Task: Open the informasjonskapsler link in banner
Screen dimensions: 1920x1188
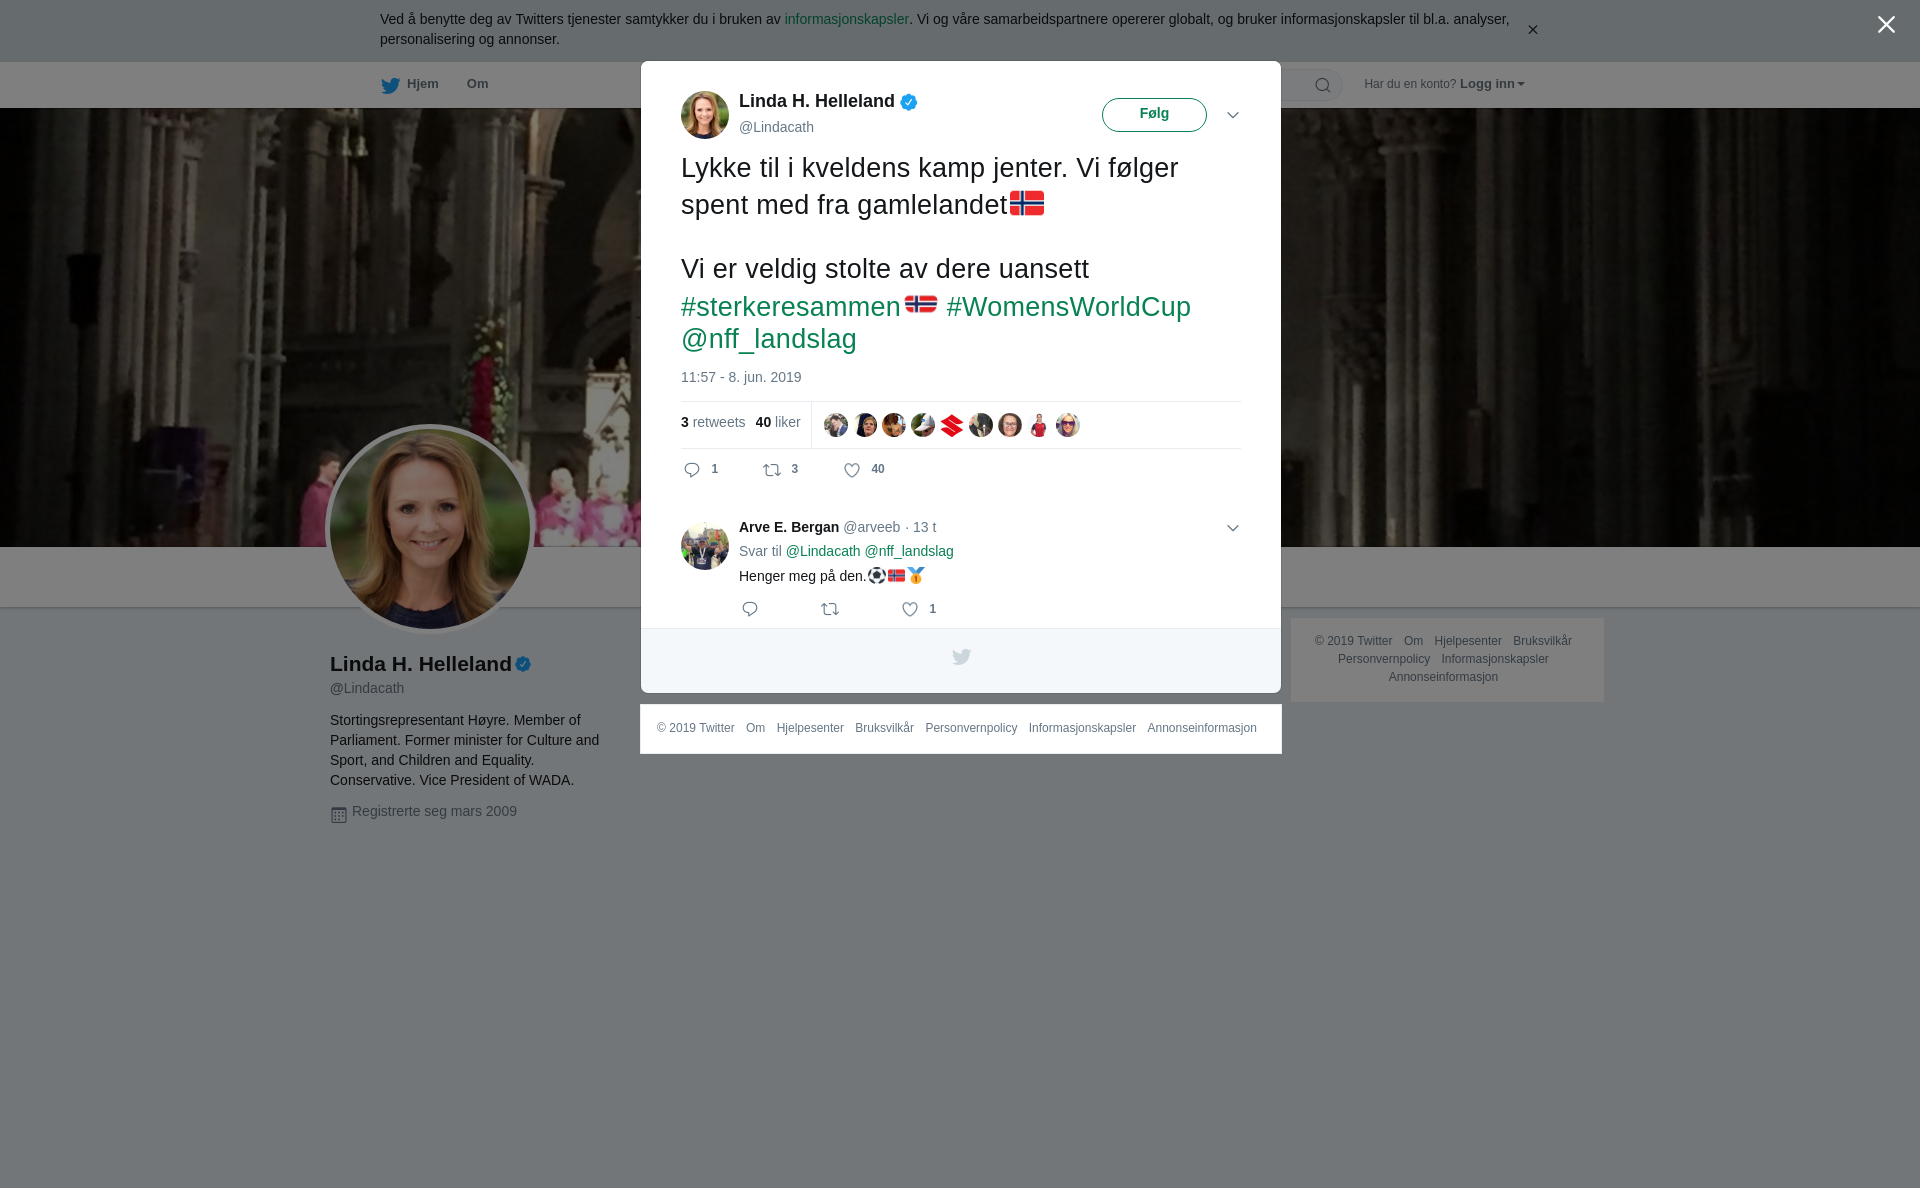Action: (846, 19)
